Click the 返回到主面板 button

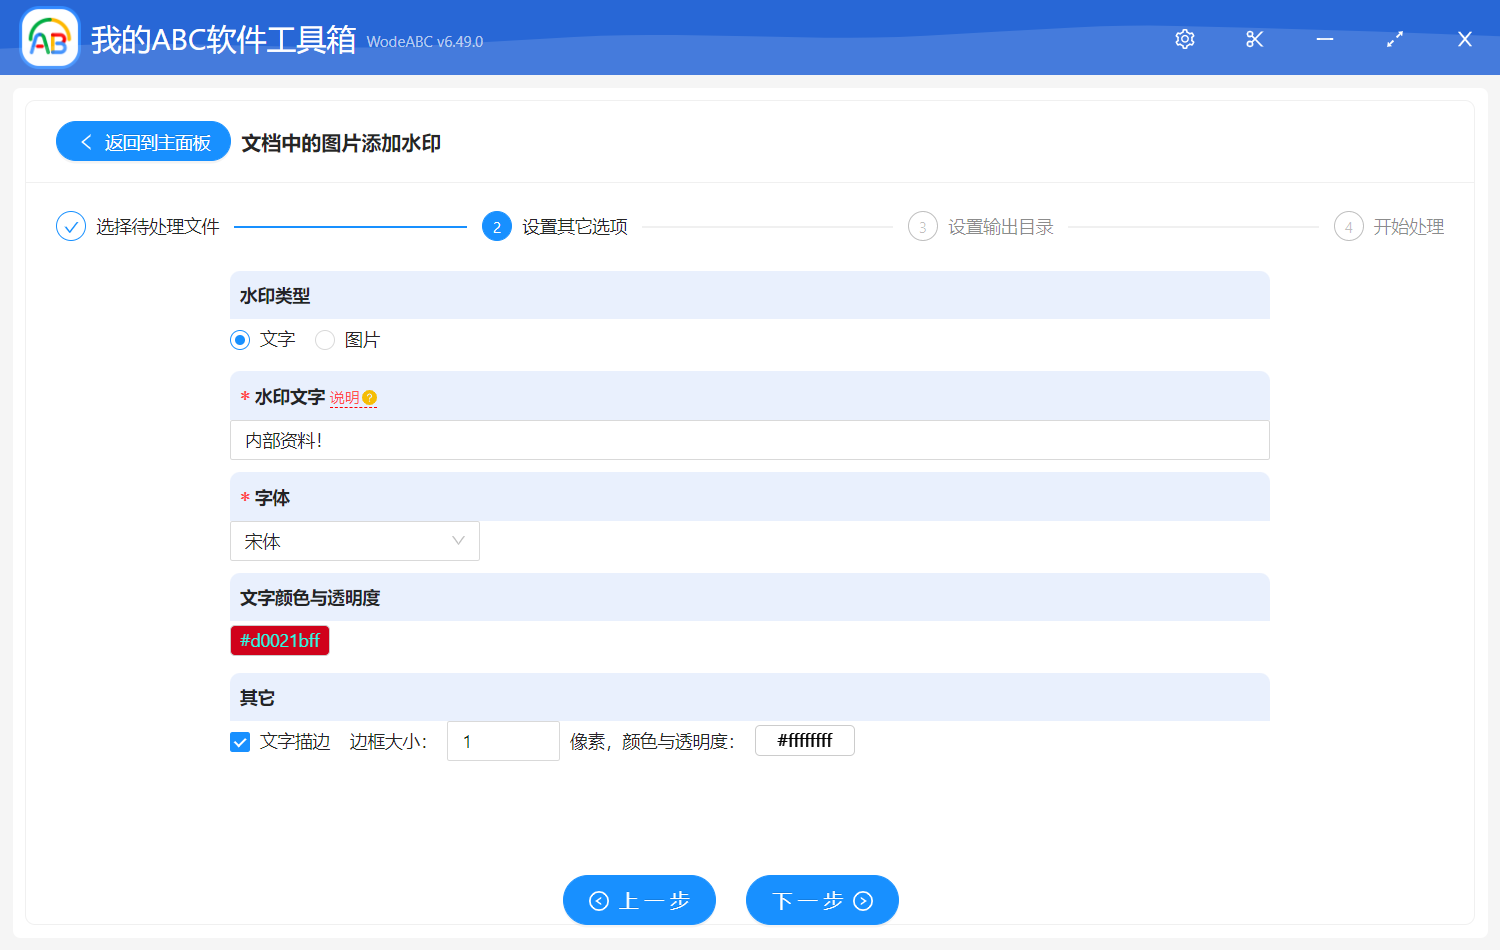point(144,142)
